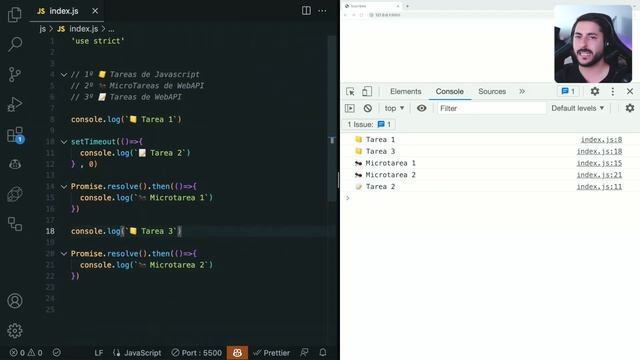This screenshot has height=360, width=640.
Task: Click the index.js breadcrumb item
Action: (78, 29)
